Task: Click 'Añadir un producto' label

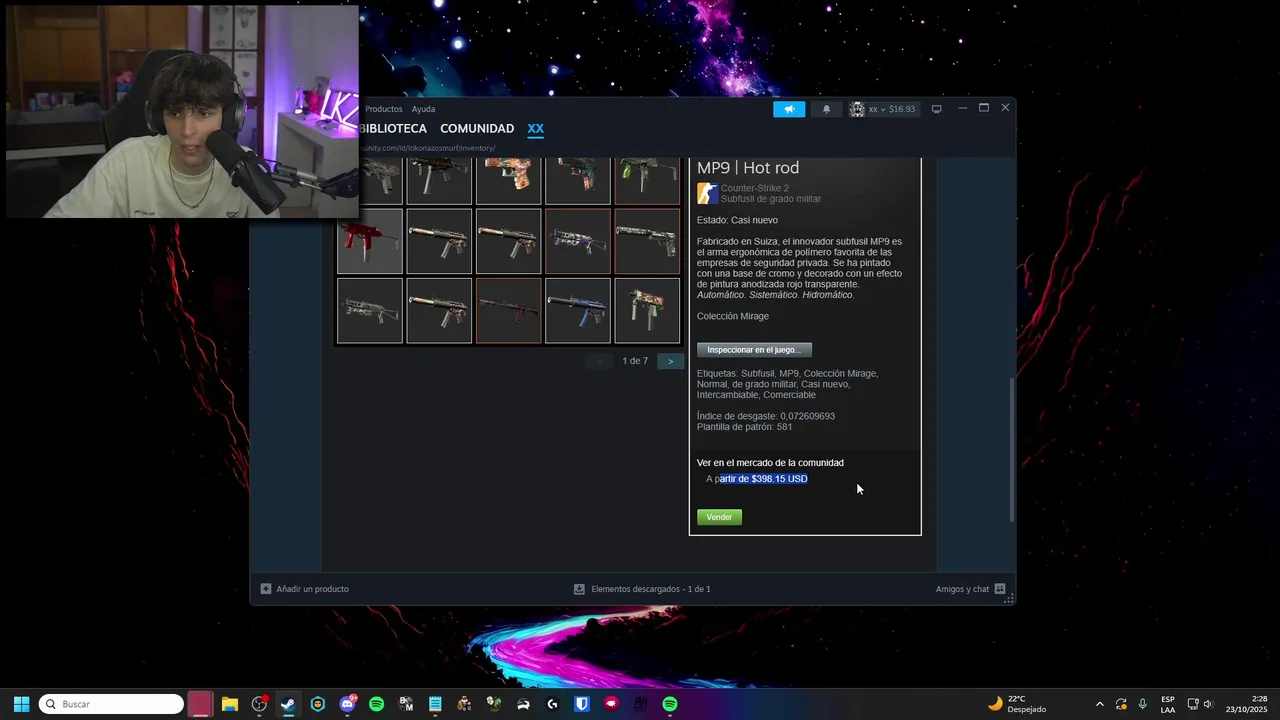Action: pos(312,589)
